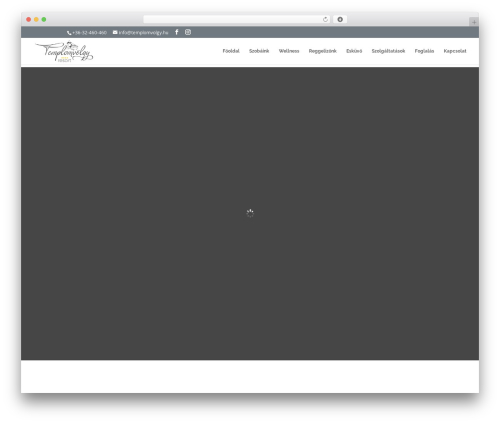
Task: Go to the Foglalás page
Action: click(x=424, y=51)
